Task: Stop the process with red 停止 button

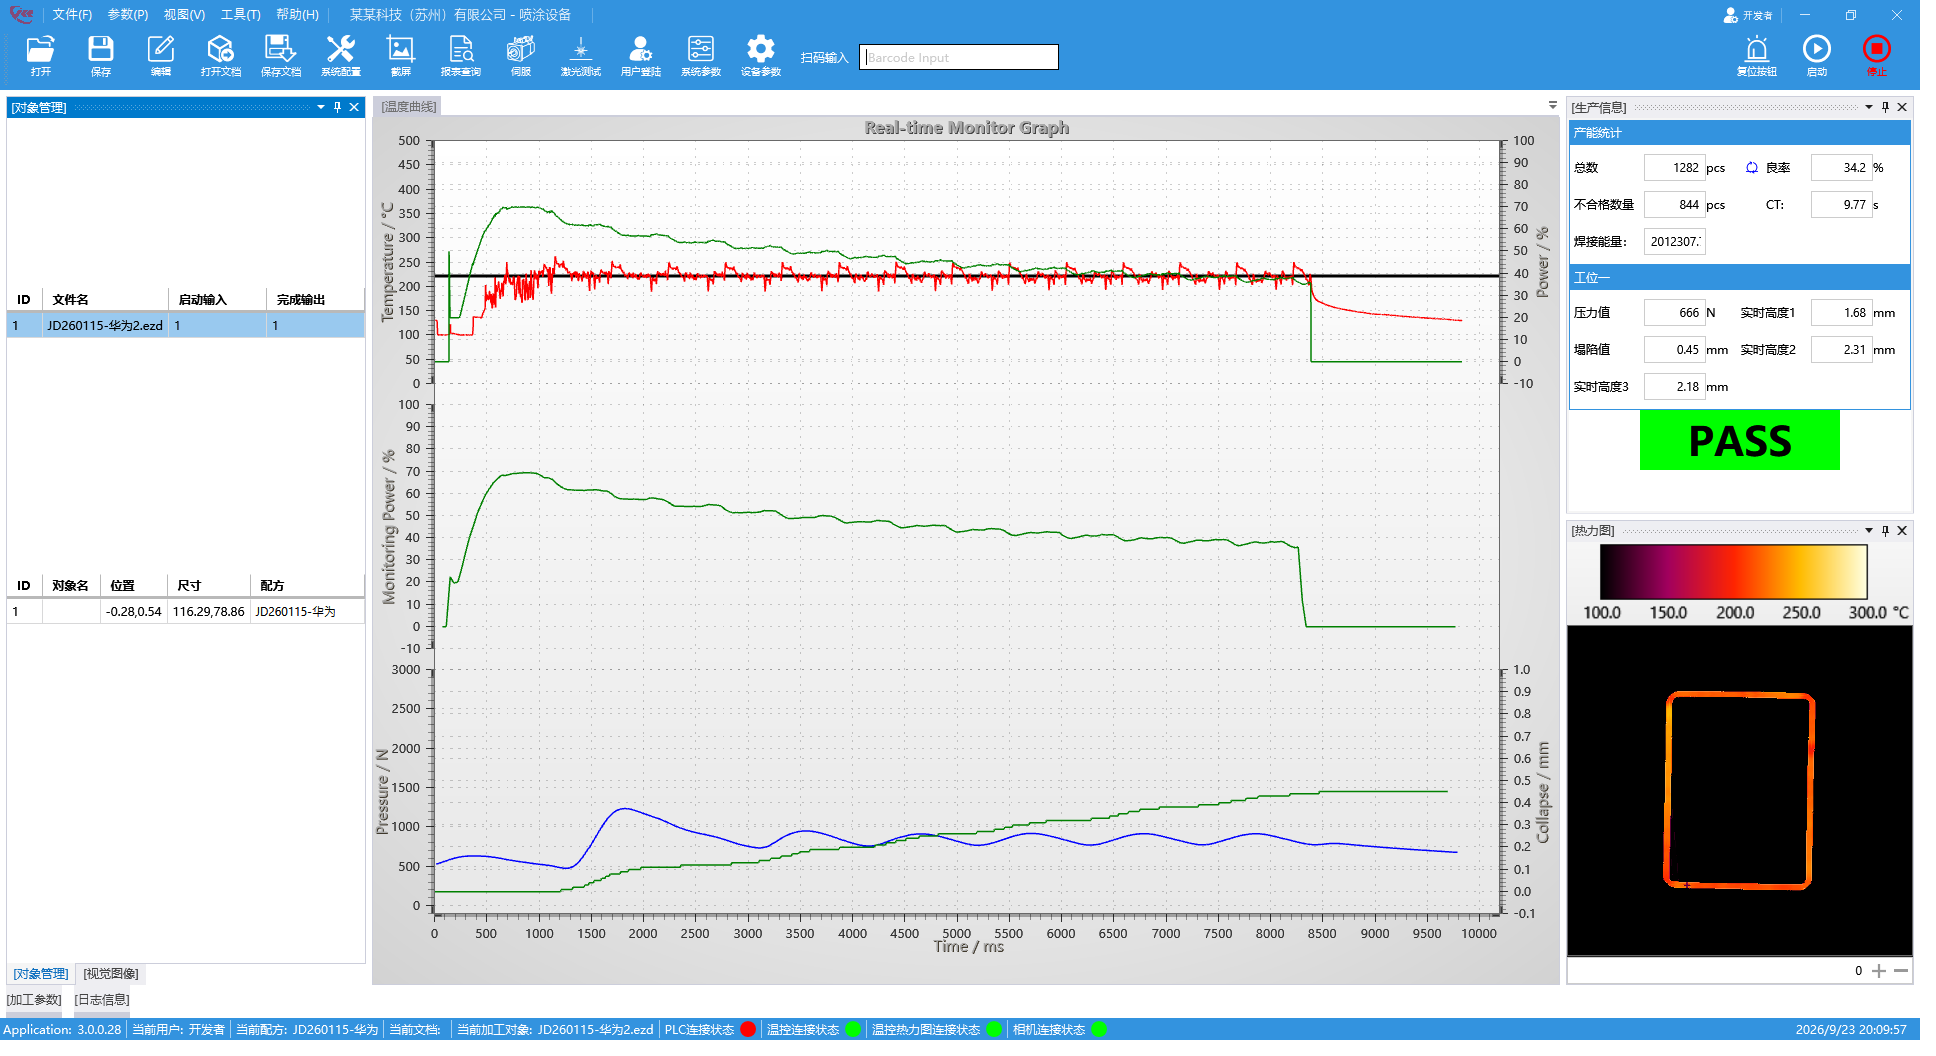Action: pyautogui.click(x=1876, y=56)
